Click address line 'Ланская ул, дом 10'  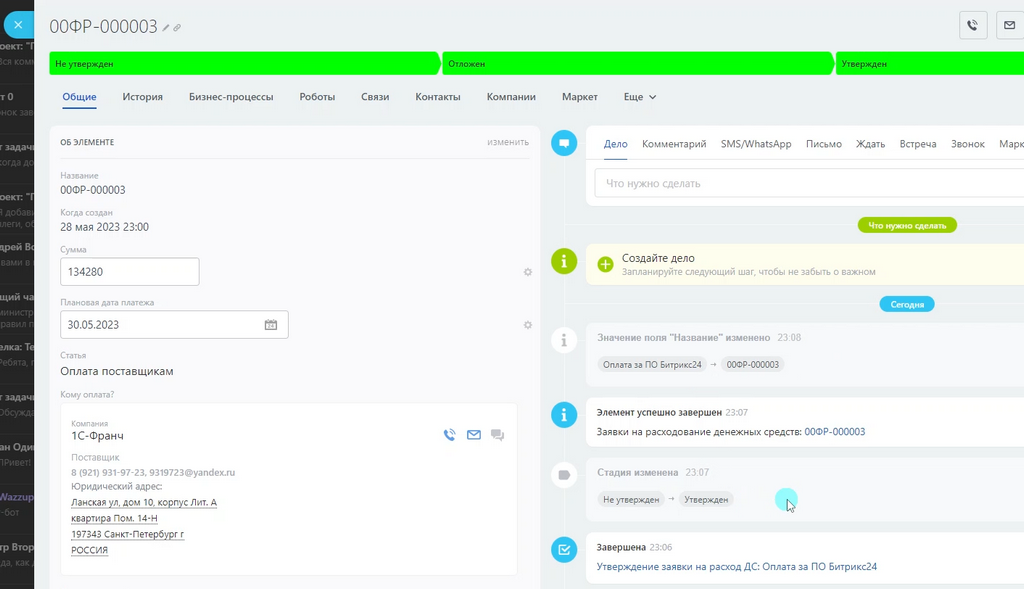144,502
